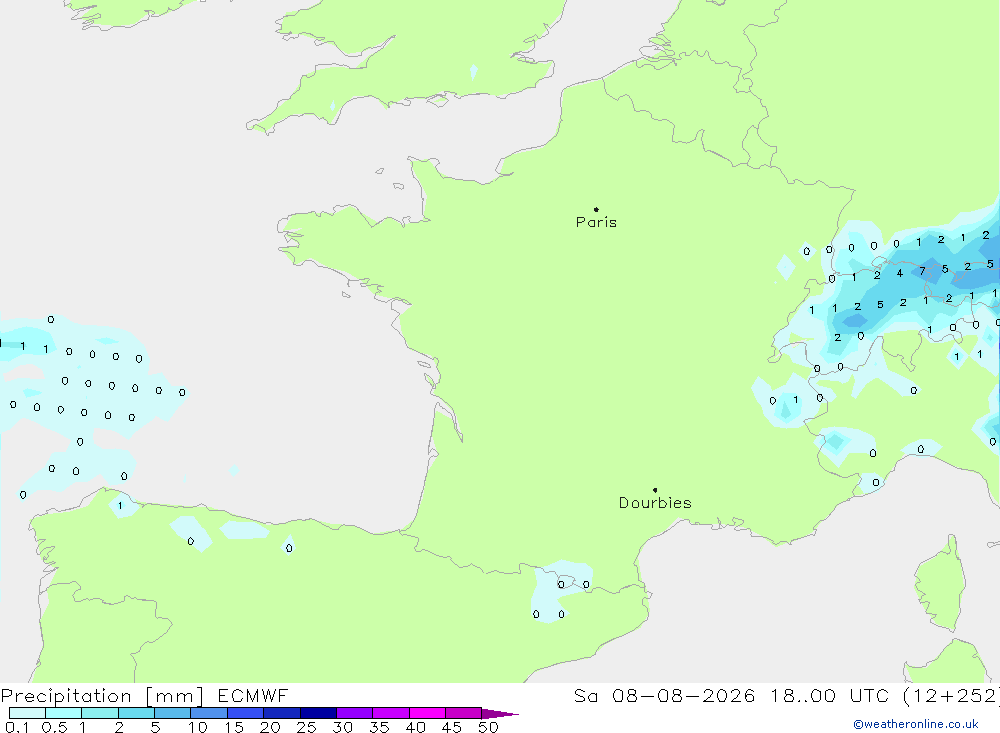Click the '18..00 UTC' time text
1000x733 pixels.
(x=829, y=695)
